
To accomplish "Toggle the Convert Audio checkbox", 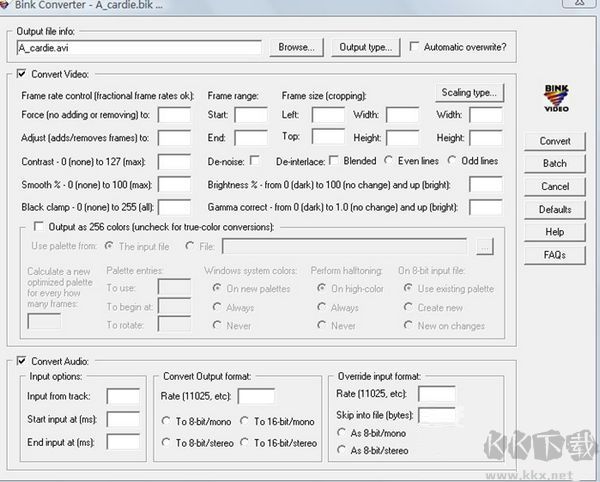I will [23, 361].
